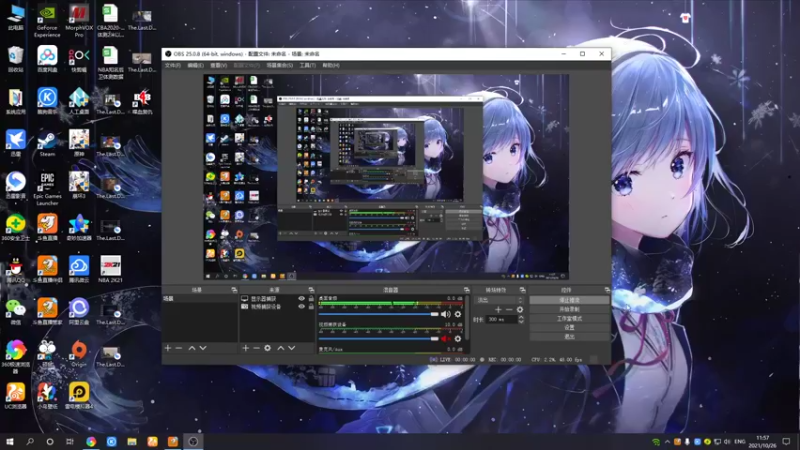The height and width of the screenshot is (450, 800).
Task: Move the scene down in the scenes list
Action: (203, 348)
